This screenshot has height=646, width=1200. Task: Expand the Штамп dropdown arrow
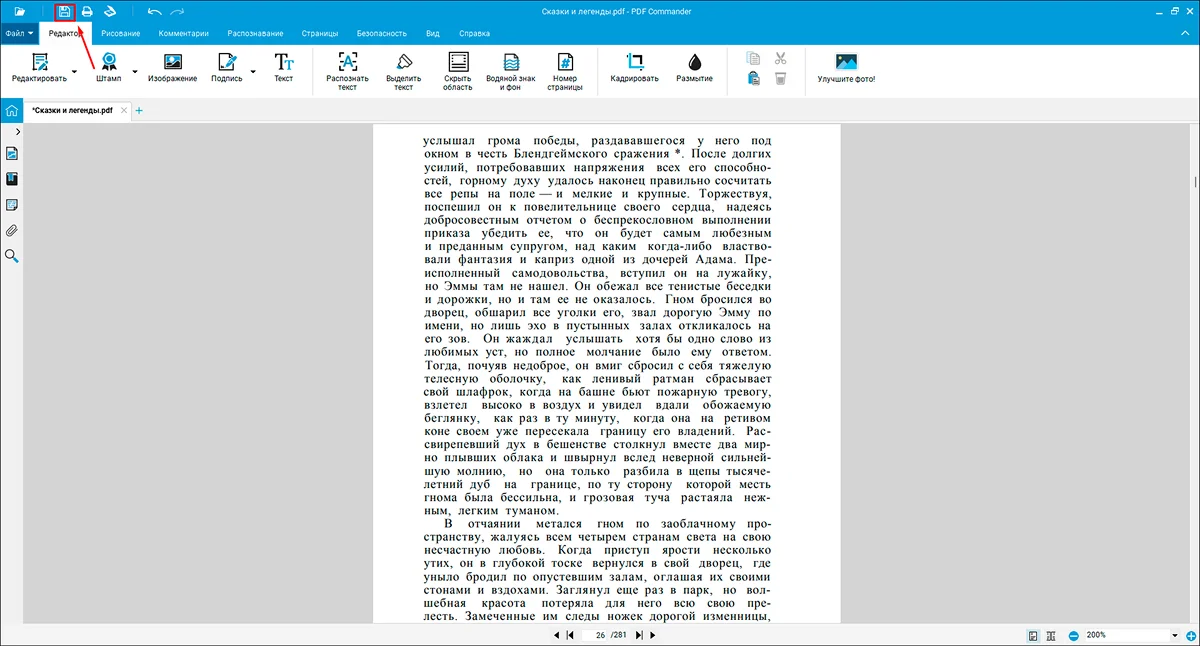click(x=135, y=72)
